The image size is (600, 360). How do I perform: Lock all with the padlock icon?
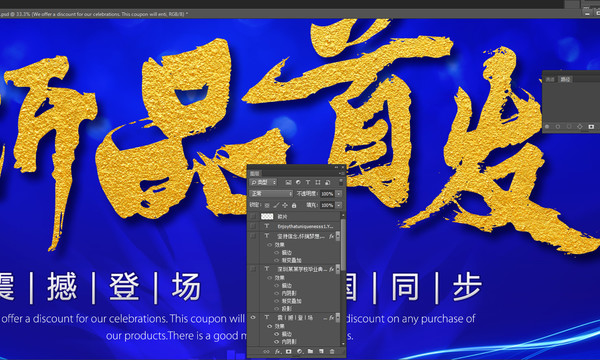tap(294, 205)
